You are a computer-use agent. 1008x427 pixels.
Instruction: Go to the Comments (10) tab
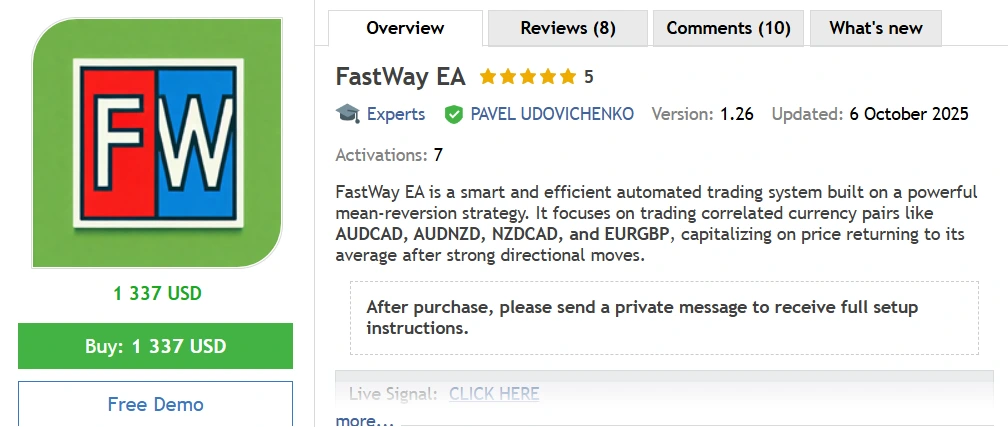click(728, 28)
